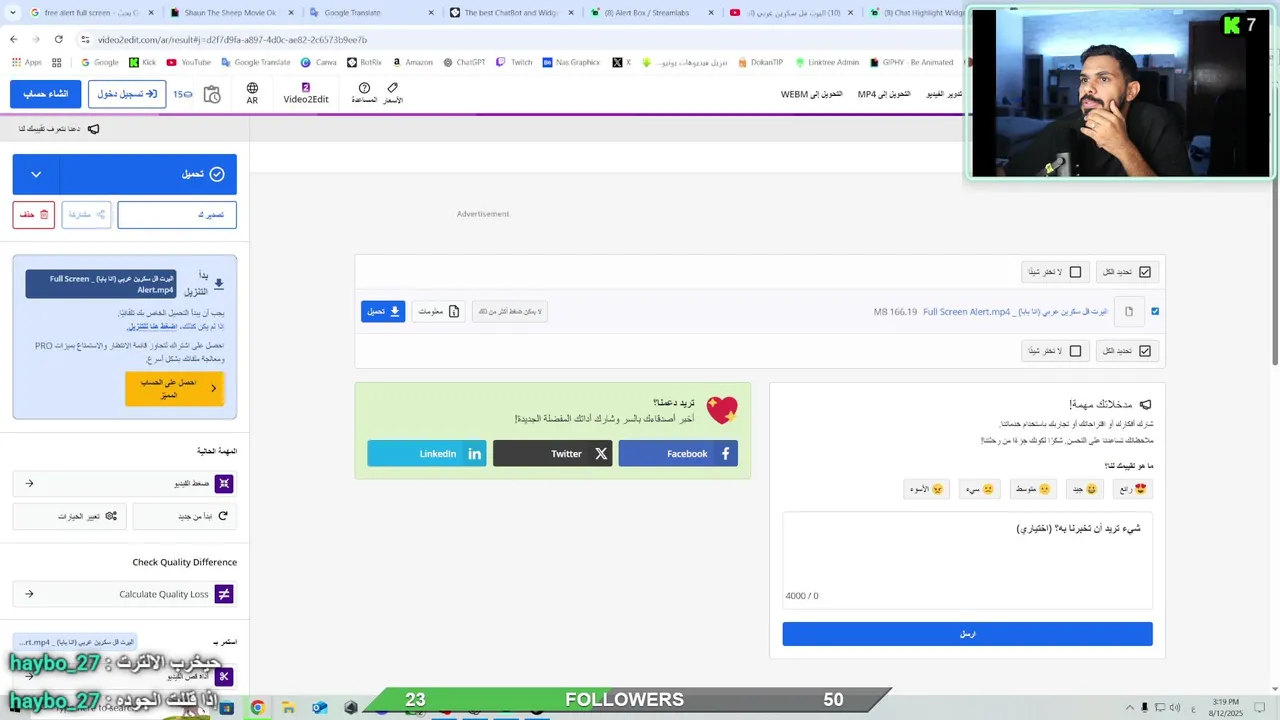This screenshot has width=1280, height=720.
Task: Open the 'التحويل إلى WEBM' menu item
Action: pos(812,94)
